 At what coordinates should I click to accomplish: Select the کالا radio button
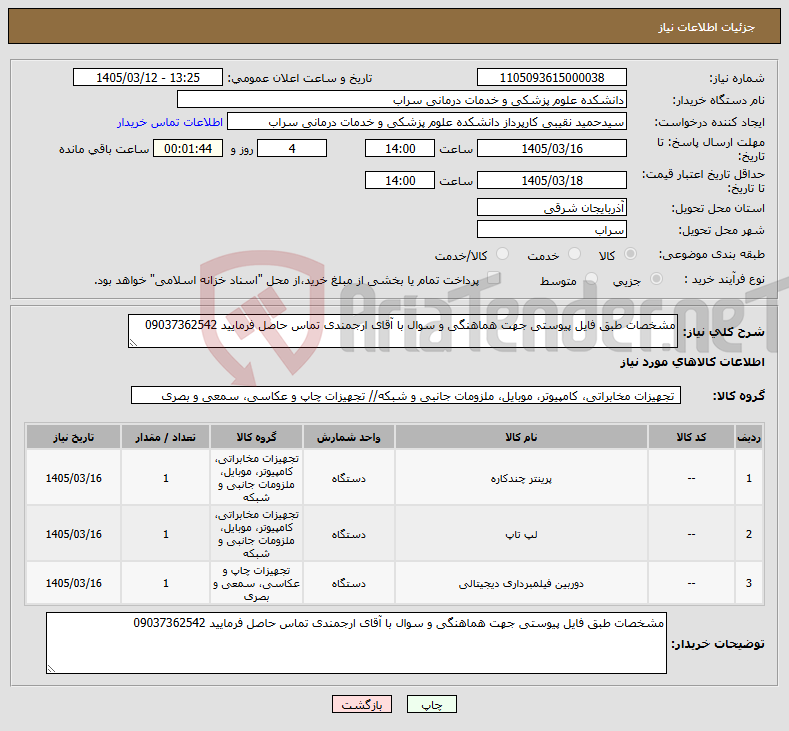[x=630, y=254]
